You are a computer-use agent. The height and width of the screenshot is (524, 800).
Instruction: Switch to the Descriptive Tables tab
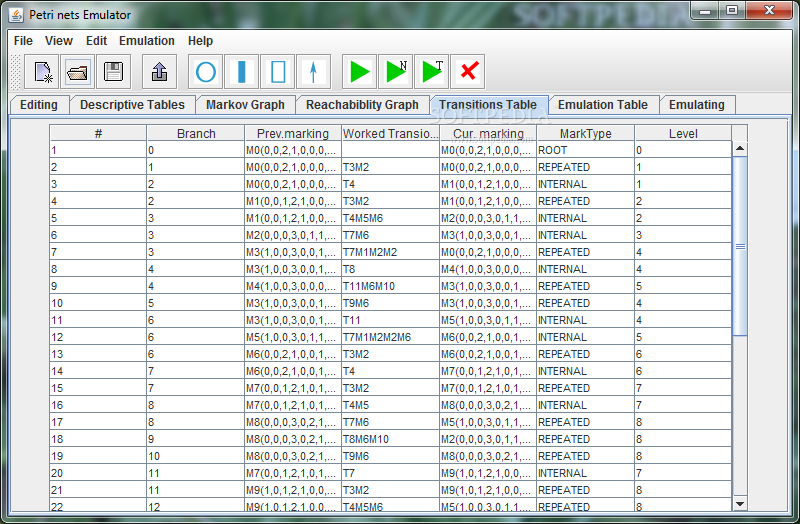[132, 105]
